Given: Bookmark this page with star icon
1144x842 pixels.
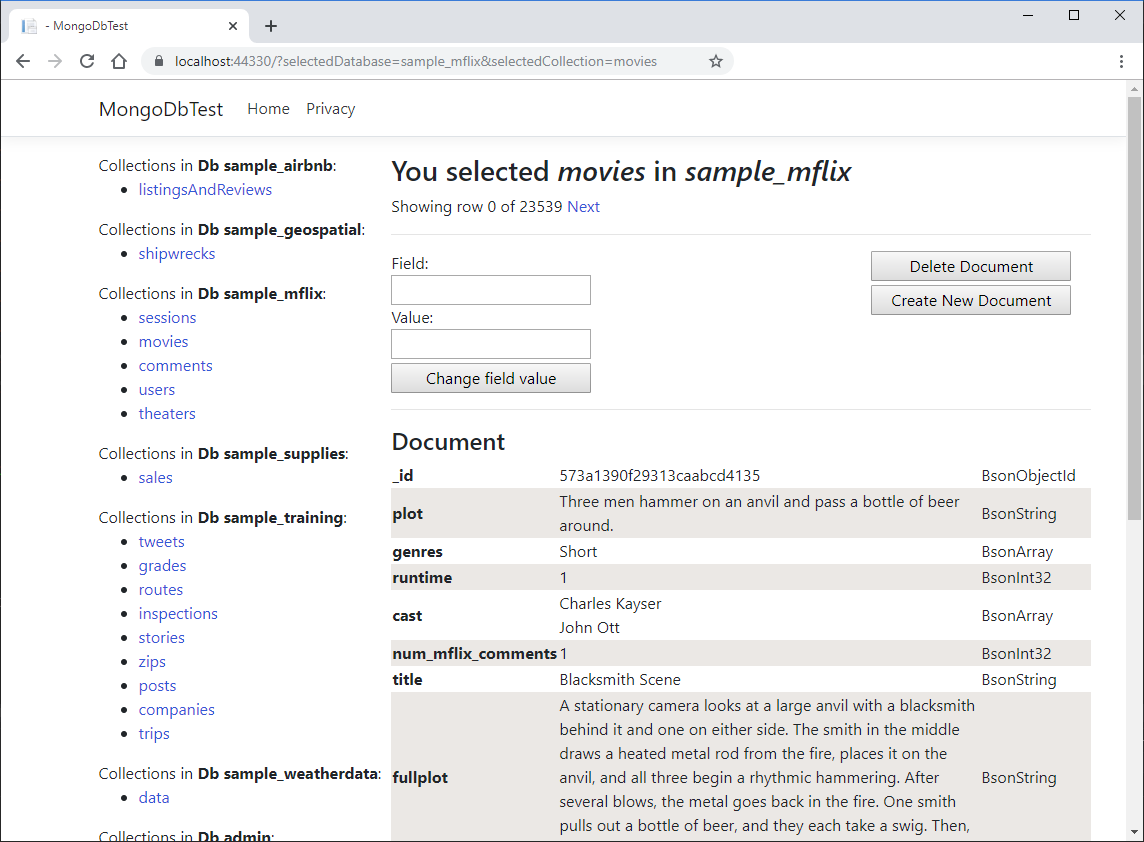Looking at the screenshot, I should (716, 61).
